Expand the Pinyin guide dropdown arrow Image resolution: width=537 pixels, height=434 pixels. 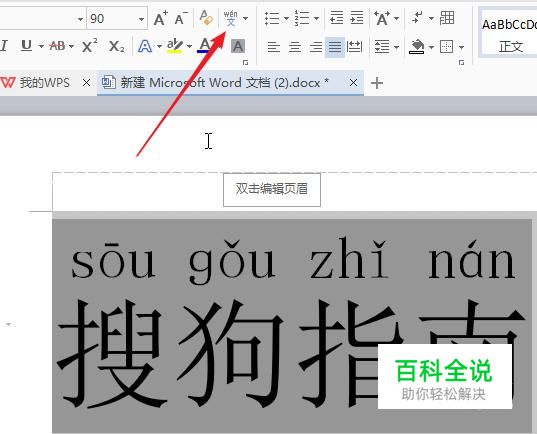click(246, 18)
